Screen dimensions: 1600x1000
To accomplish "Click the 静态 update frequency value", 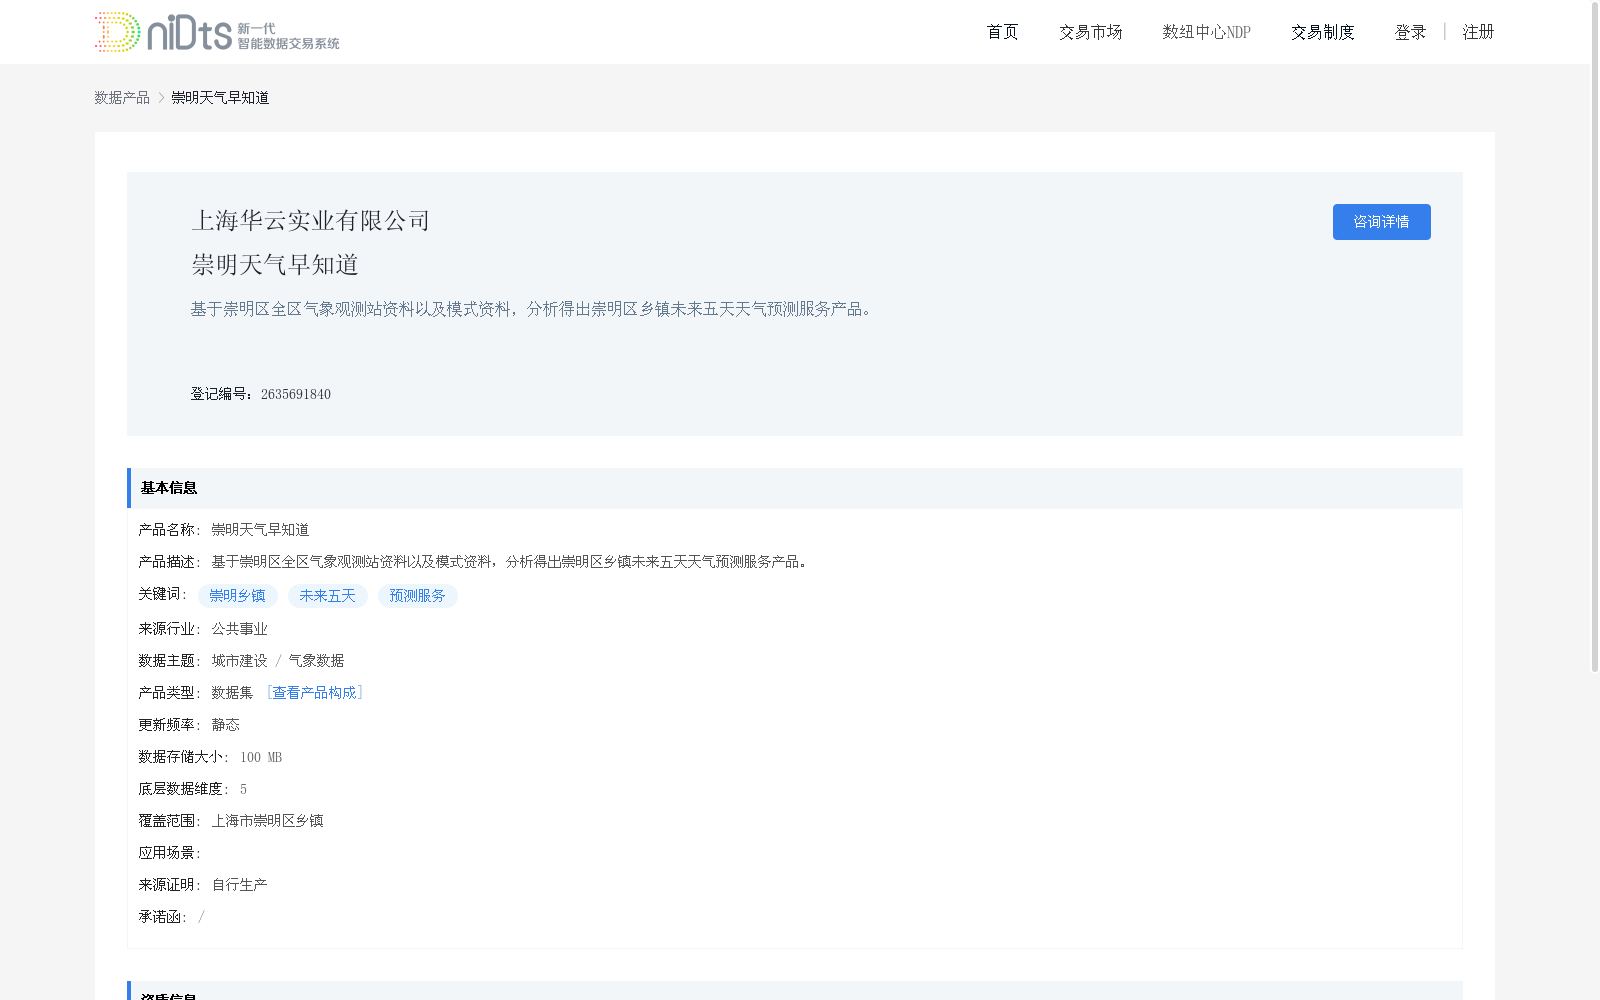I will click(225, 725).
